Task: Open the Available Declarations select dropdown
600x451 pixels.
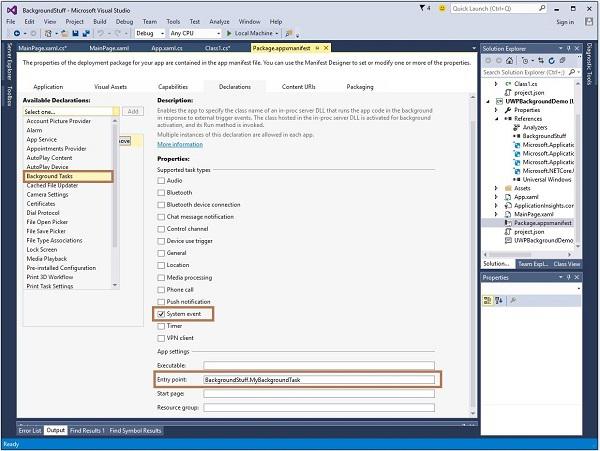Action: pos(70,111)
